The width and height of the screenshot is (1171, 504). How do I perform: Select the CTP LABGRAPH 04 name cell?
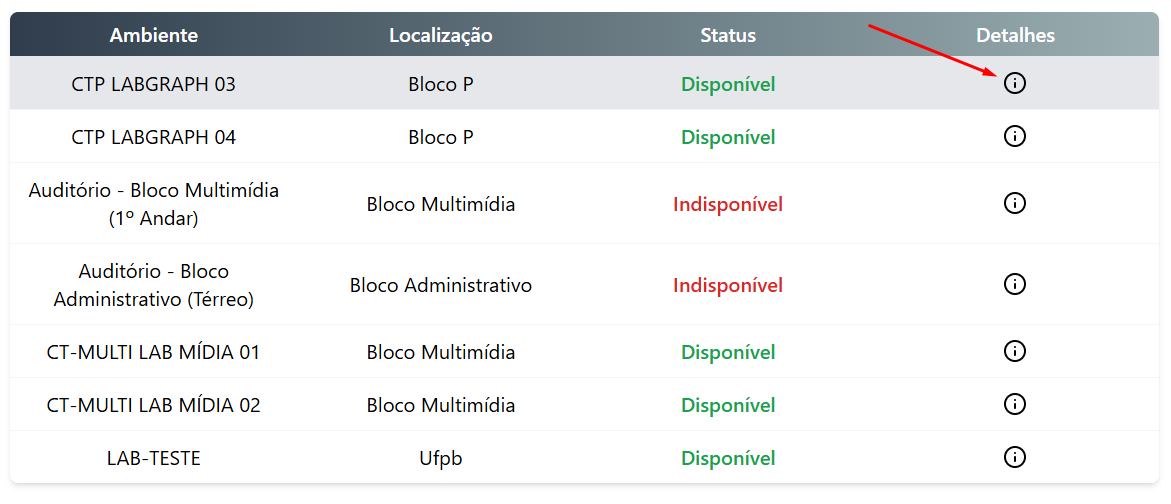click(154, 137)
